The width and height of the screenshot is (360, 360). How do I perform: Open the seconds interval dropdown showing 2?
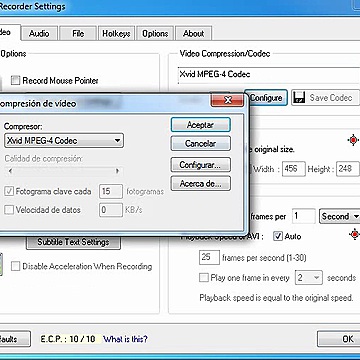point(309,277)
